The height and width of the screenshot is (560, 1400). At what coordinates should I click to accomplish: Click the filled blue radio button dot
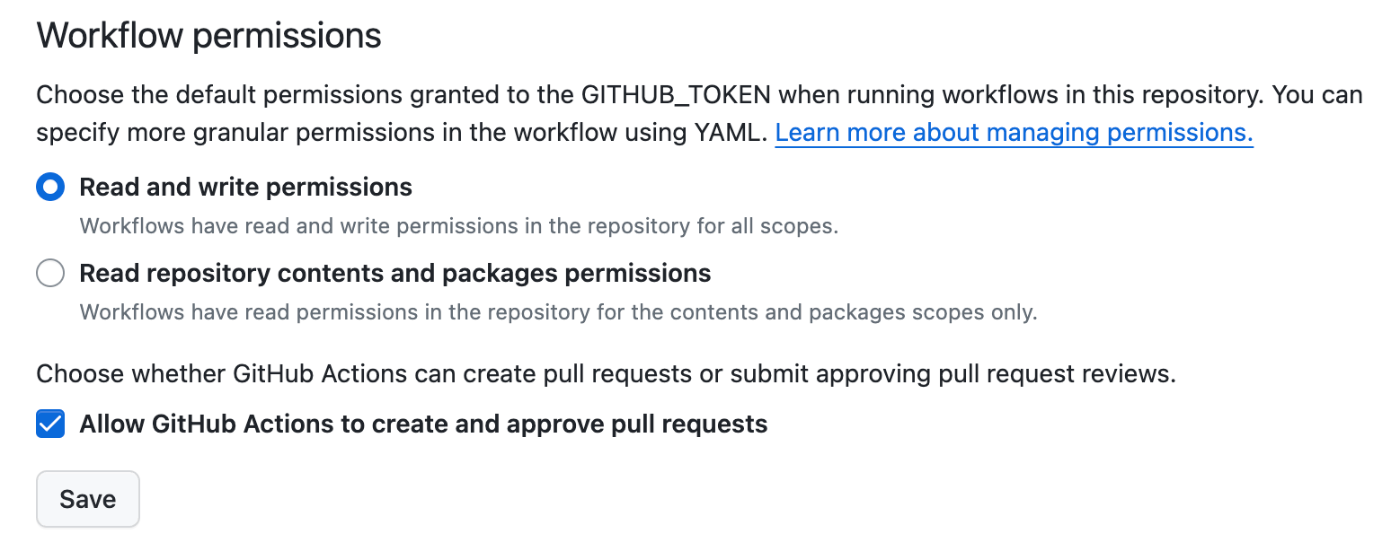[50, 187]
